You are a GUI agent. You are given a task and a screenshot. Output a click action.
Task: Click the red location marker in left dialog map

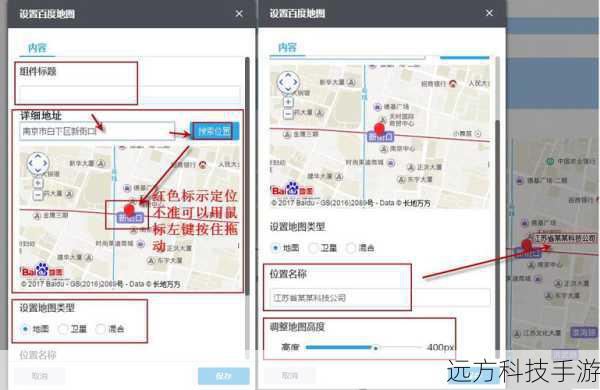[x=129, y=210]
